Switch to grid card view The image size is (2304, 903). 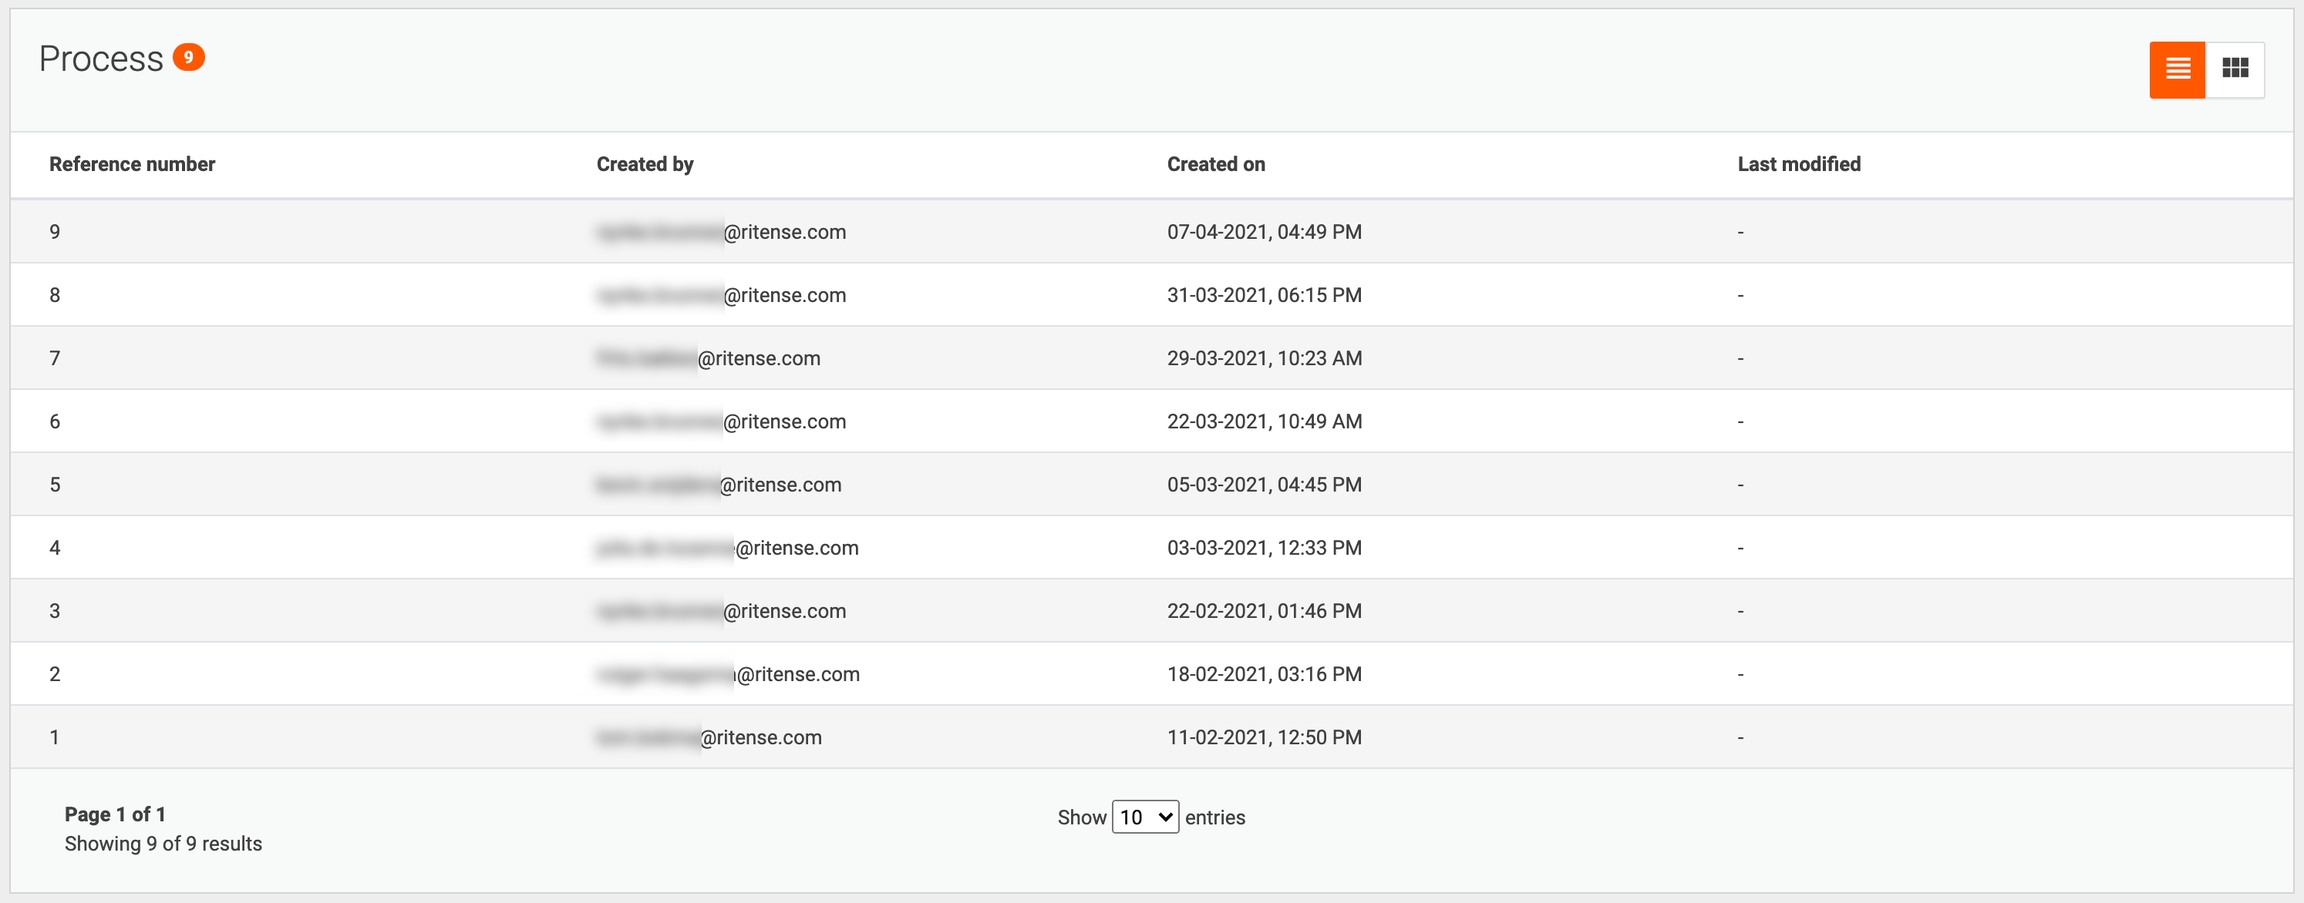(2235, 69)
